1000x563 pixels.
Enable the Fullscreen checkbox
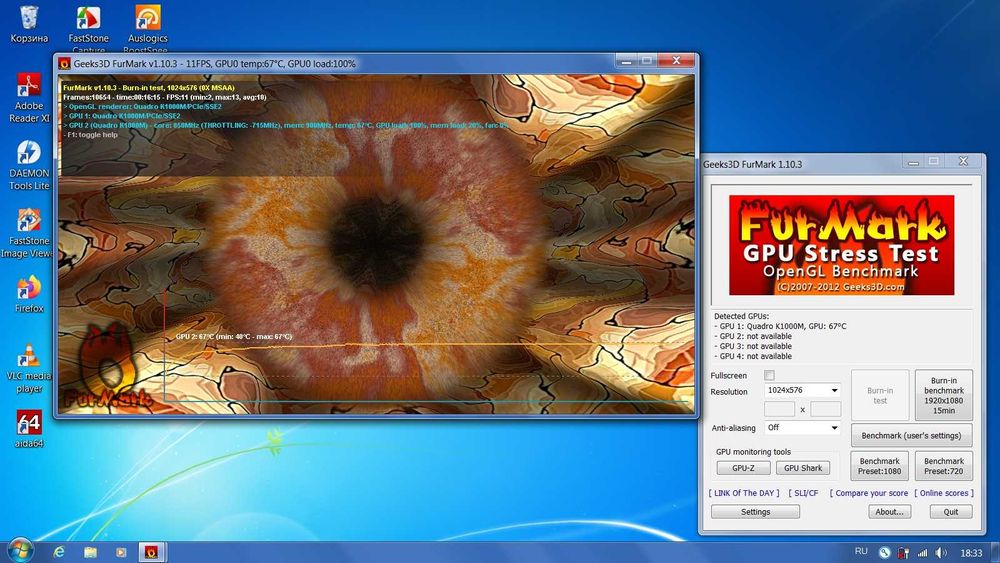769,375
